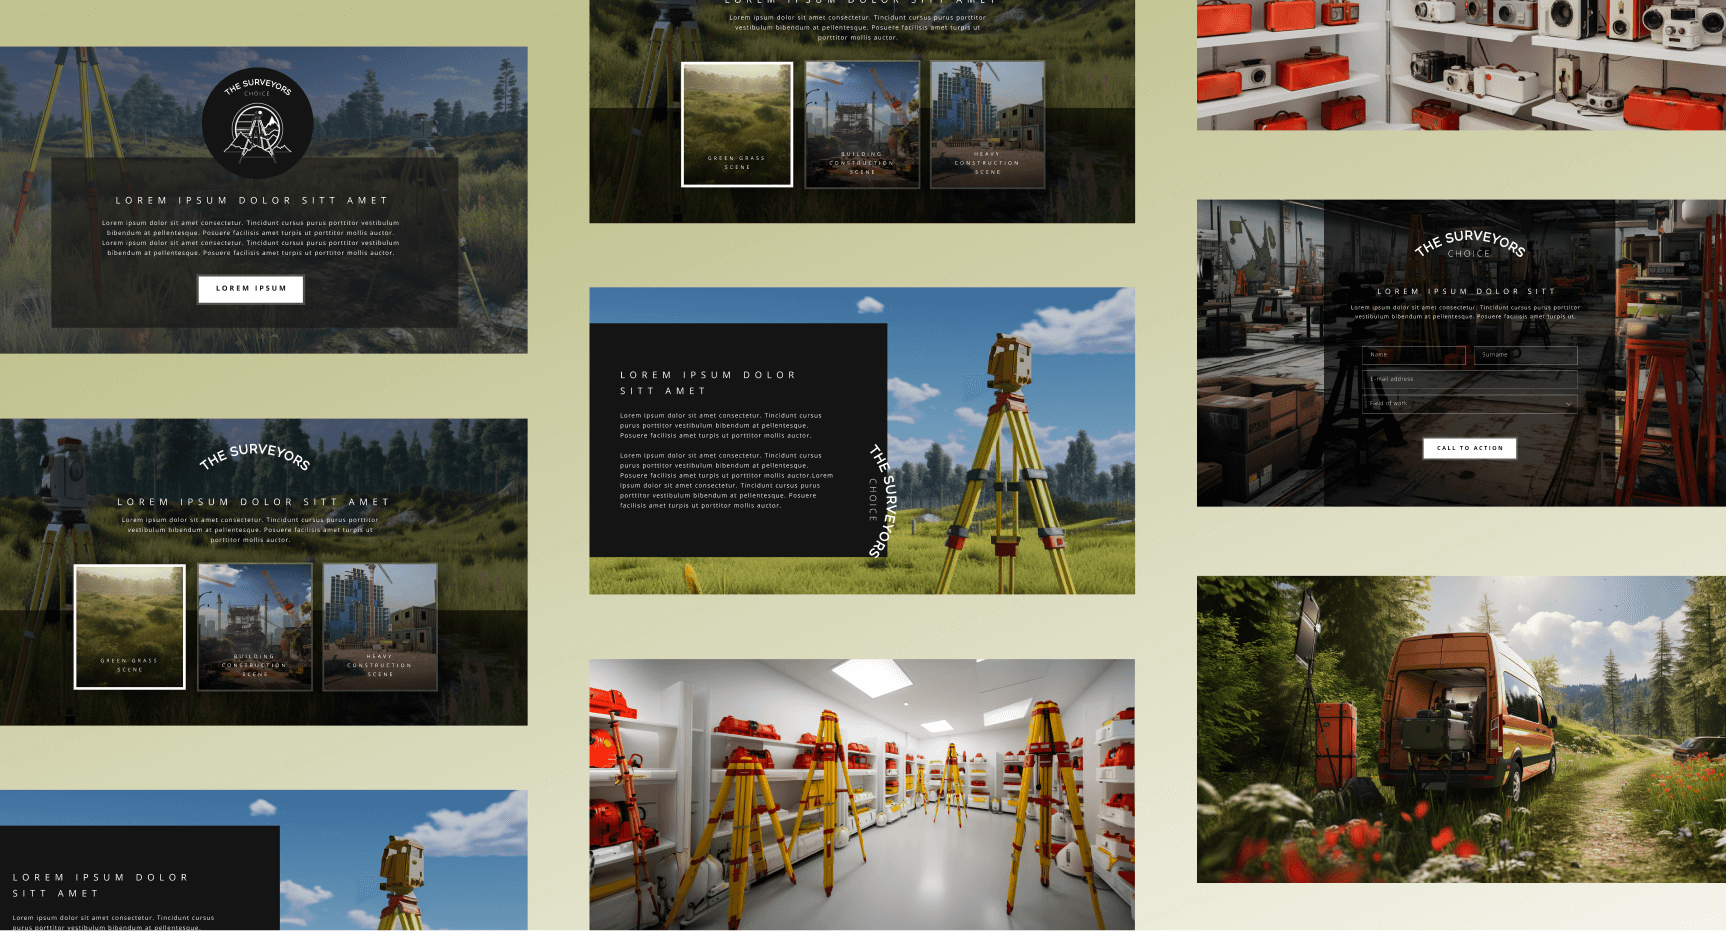
Task: Click the Surveyors Choice logo above the contact form
Action: pos(1469,244)
